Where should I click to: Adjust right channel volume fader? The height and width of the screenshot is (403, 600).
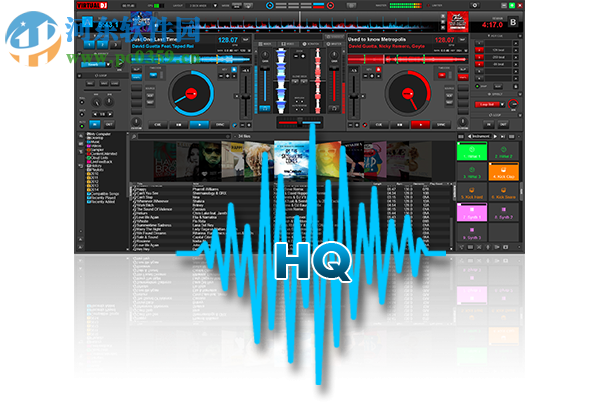click(334, 86)
